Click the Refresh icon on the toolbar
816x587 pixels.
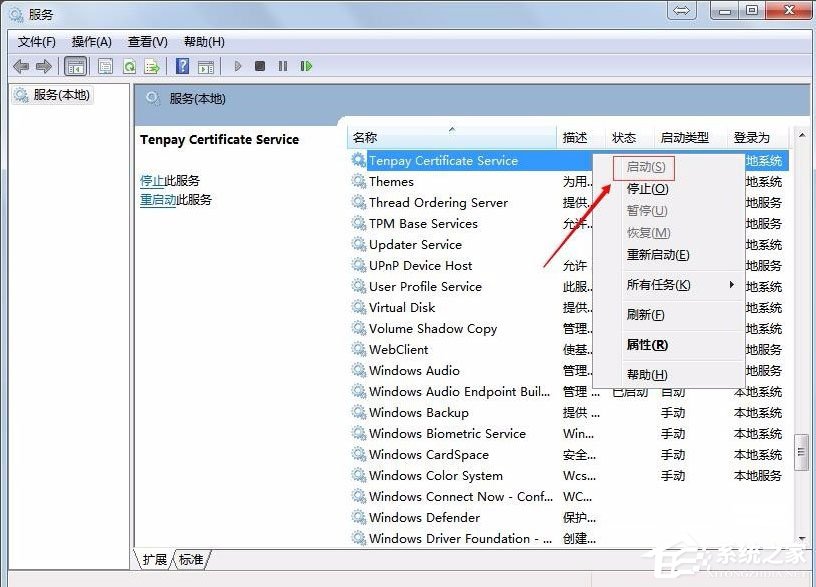(129, 66)
